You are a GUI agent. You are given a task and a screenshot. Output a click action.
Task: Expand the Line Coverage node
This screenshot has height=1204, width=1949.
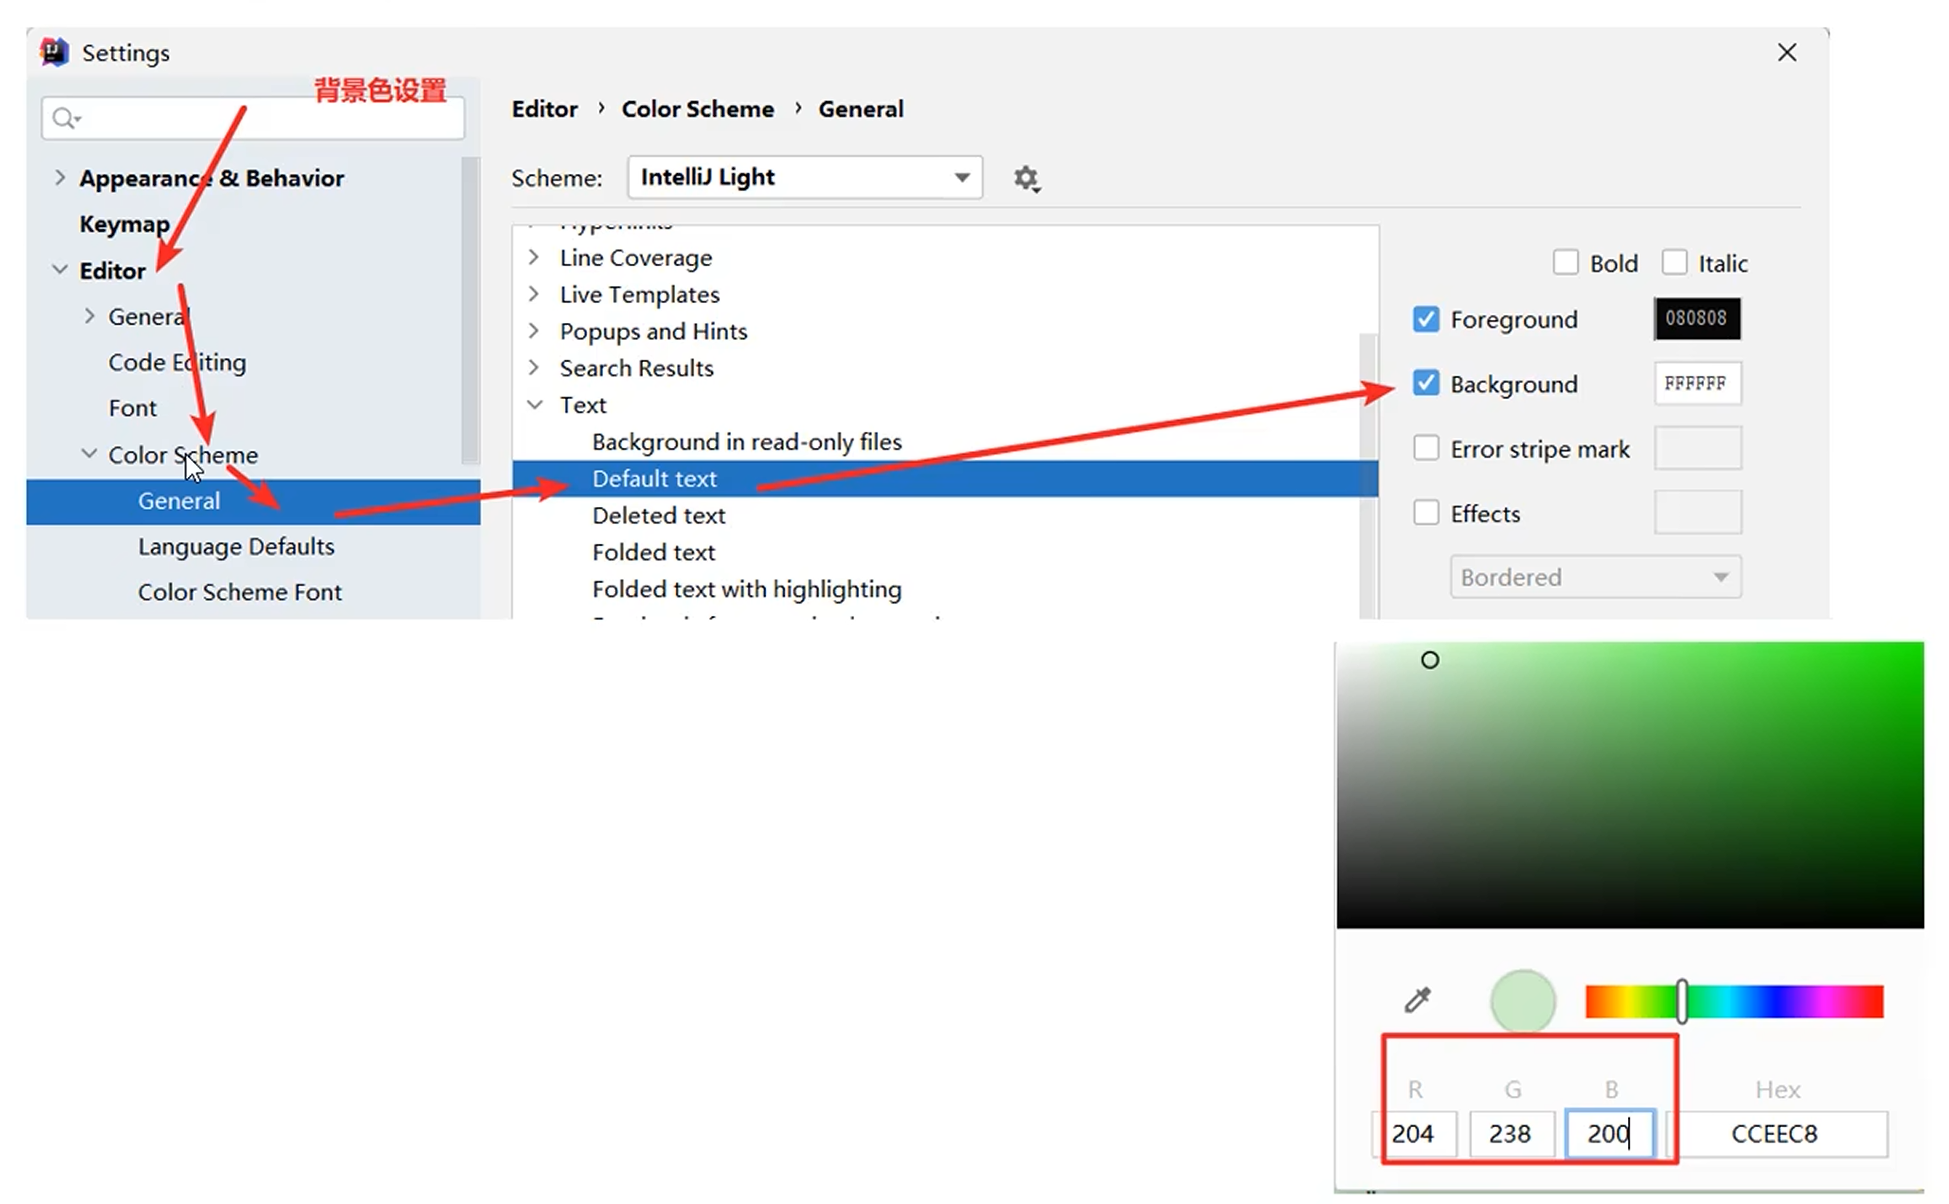[535, 258]
